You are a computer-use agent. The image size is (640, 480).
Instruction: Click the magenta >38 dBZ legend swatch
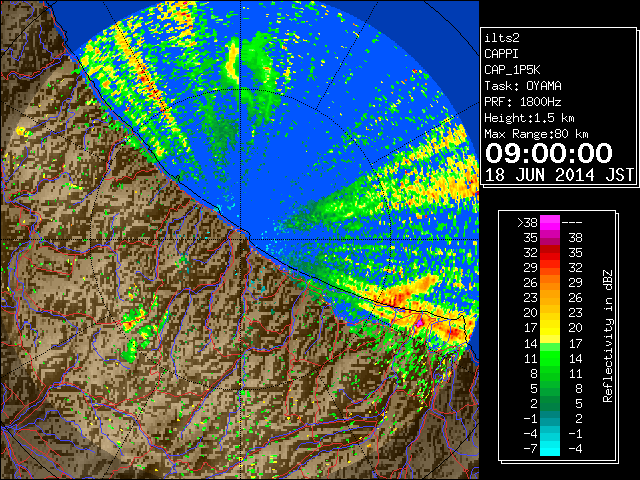[550, 222]
